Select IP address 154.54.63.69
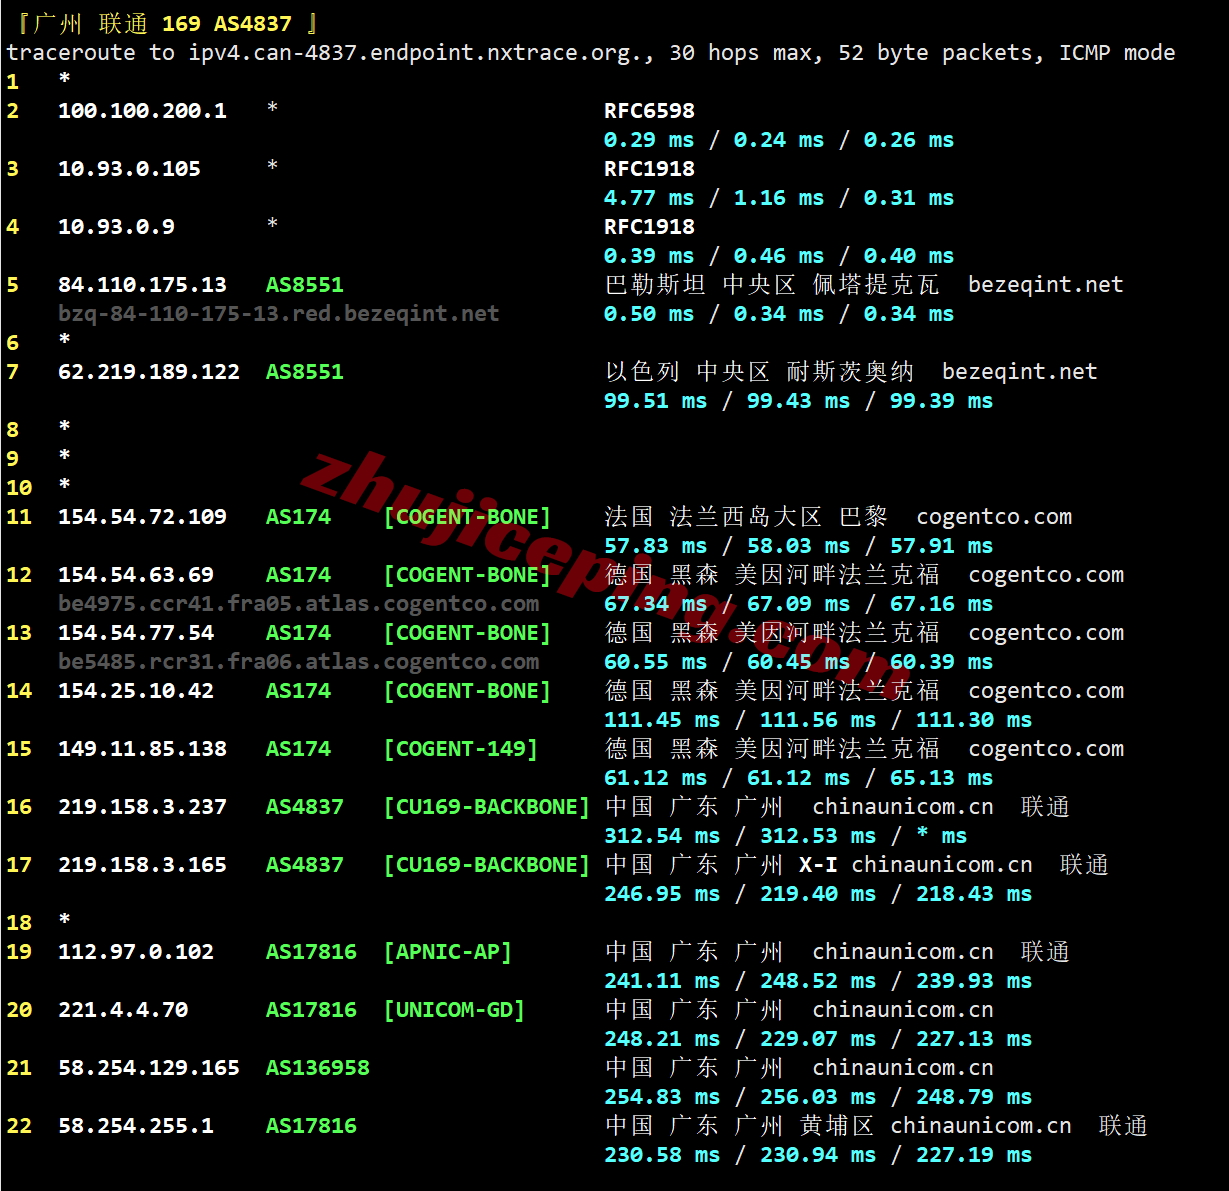The height and width of the screenshot is (1191, 1229). pyautogui.click(x=136, y=575)
